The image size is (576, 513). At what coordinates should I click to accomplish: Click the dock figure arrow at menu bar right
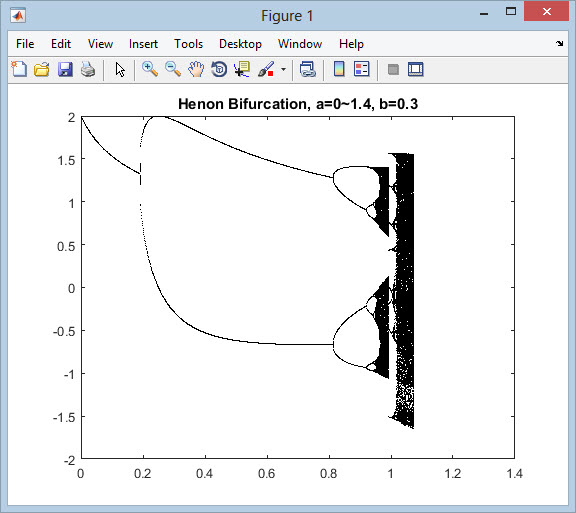click(x=559, y=43)
